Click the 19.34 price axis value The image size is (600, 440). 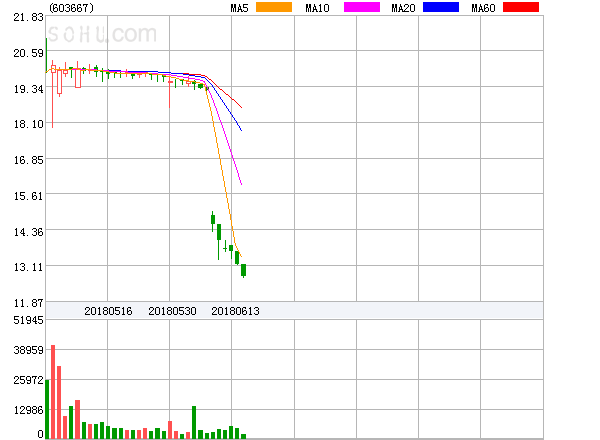tap(28, 89)
